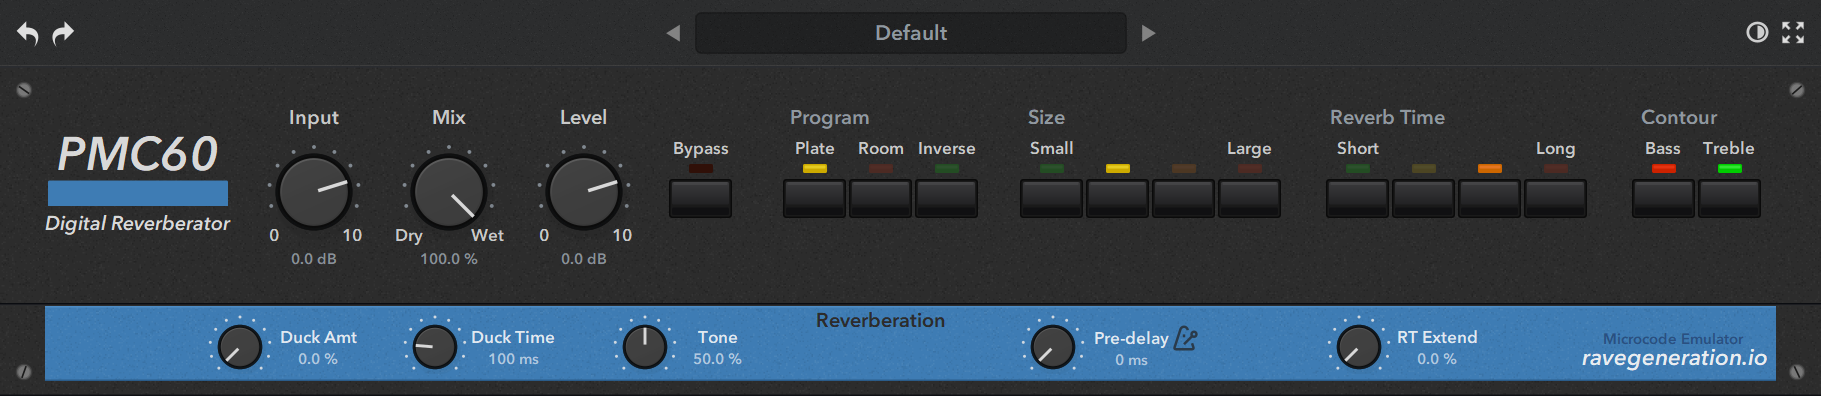Click the RT Extend knob
1821x396 pixels.
click(x=1358, y=347)
